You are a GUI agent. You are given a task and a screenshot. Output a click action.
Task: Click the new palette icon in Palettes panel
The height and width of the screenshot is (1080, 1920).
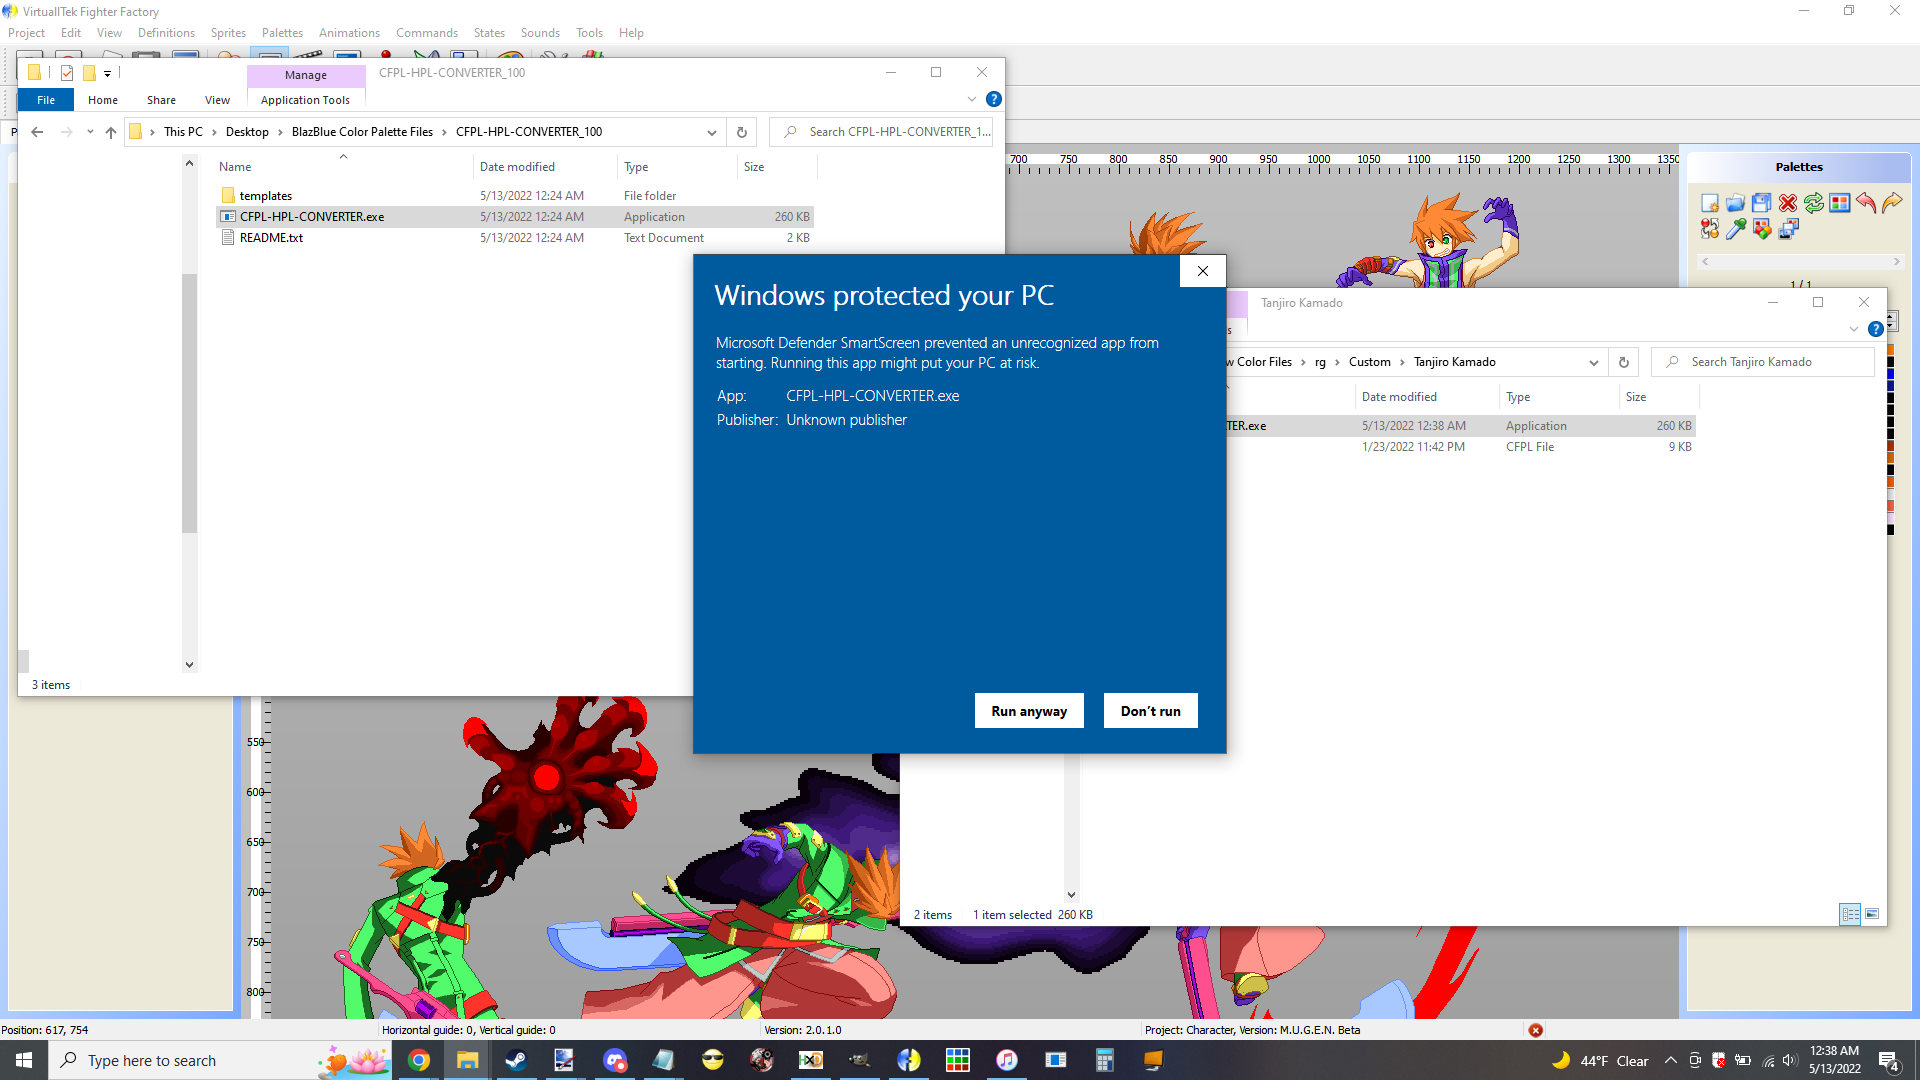pyautogui.click(x=1709, y=203)
